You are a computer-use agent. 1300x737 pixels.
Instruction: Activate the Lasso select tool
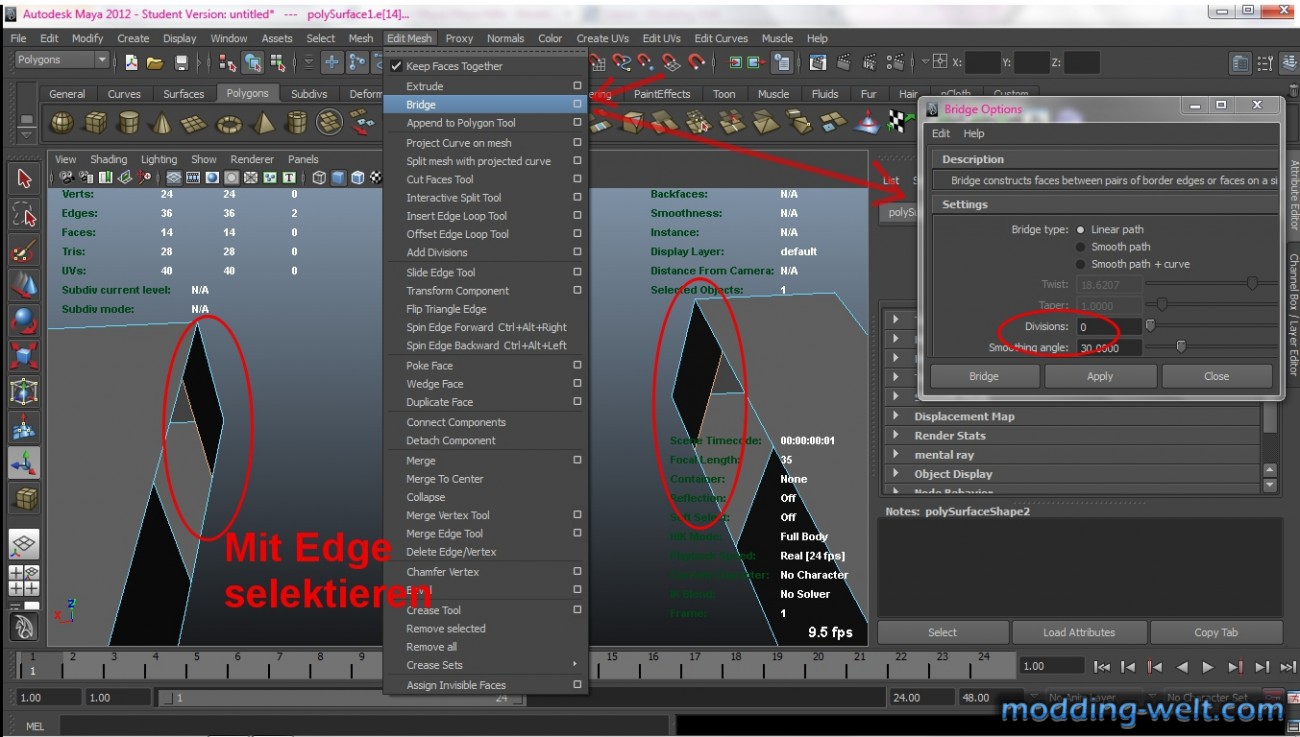[x=24, y=214]
